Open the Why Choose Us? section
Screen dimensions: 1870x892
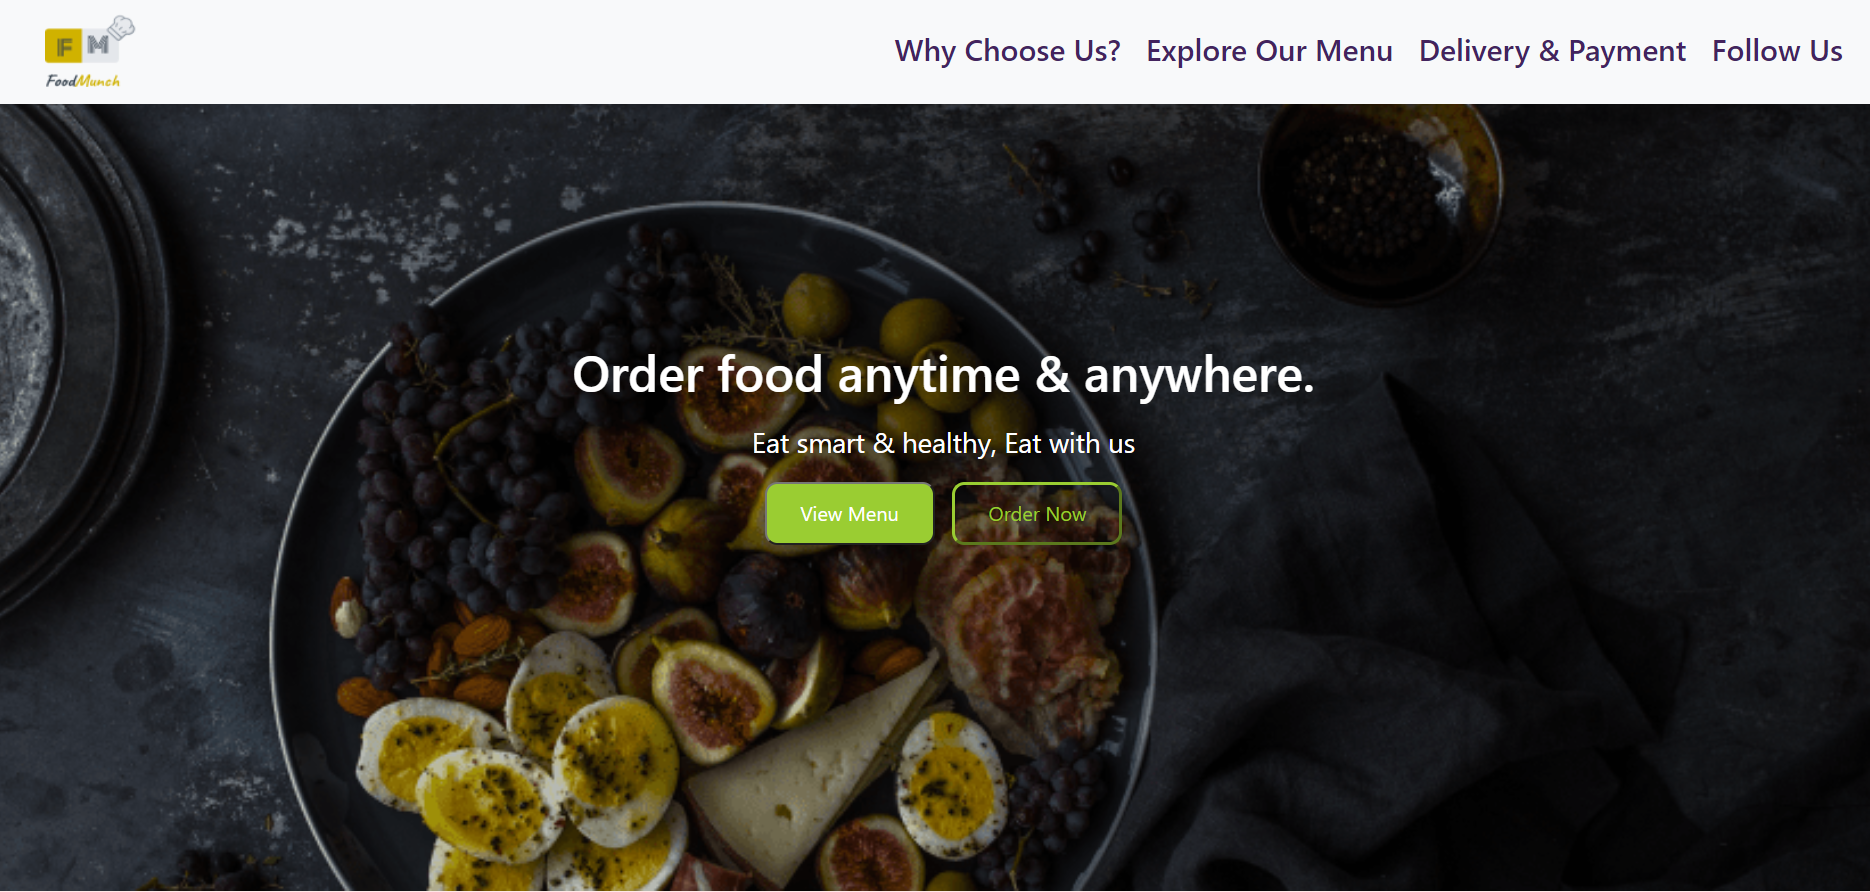tap(1007, 51)
